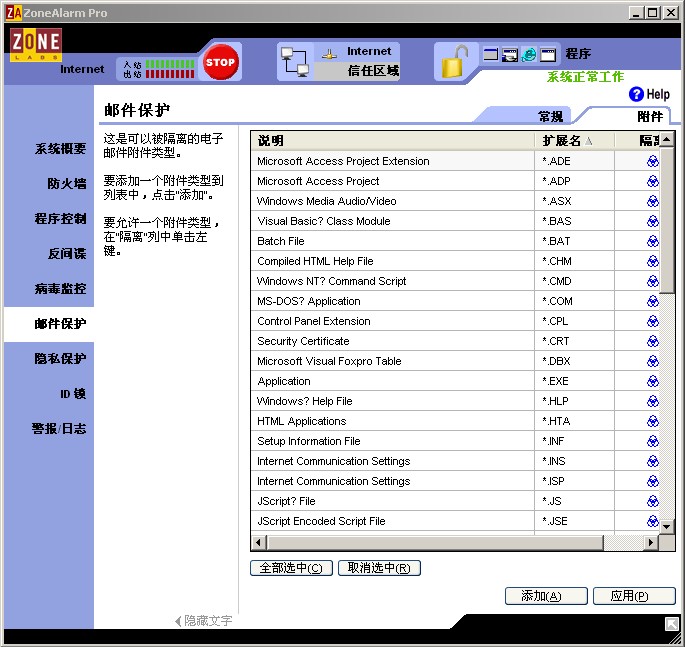
Task: Toggle quarantine for *.BAS extension
Action: tap(653, 221)
